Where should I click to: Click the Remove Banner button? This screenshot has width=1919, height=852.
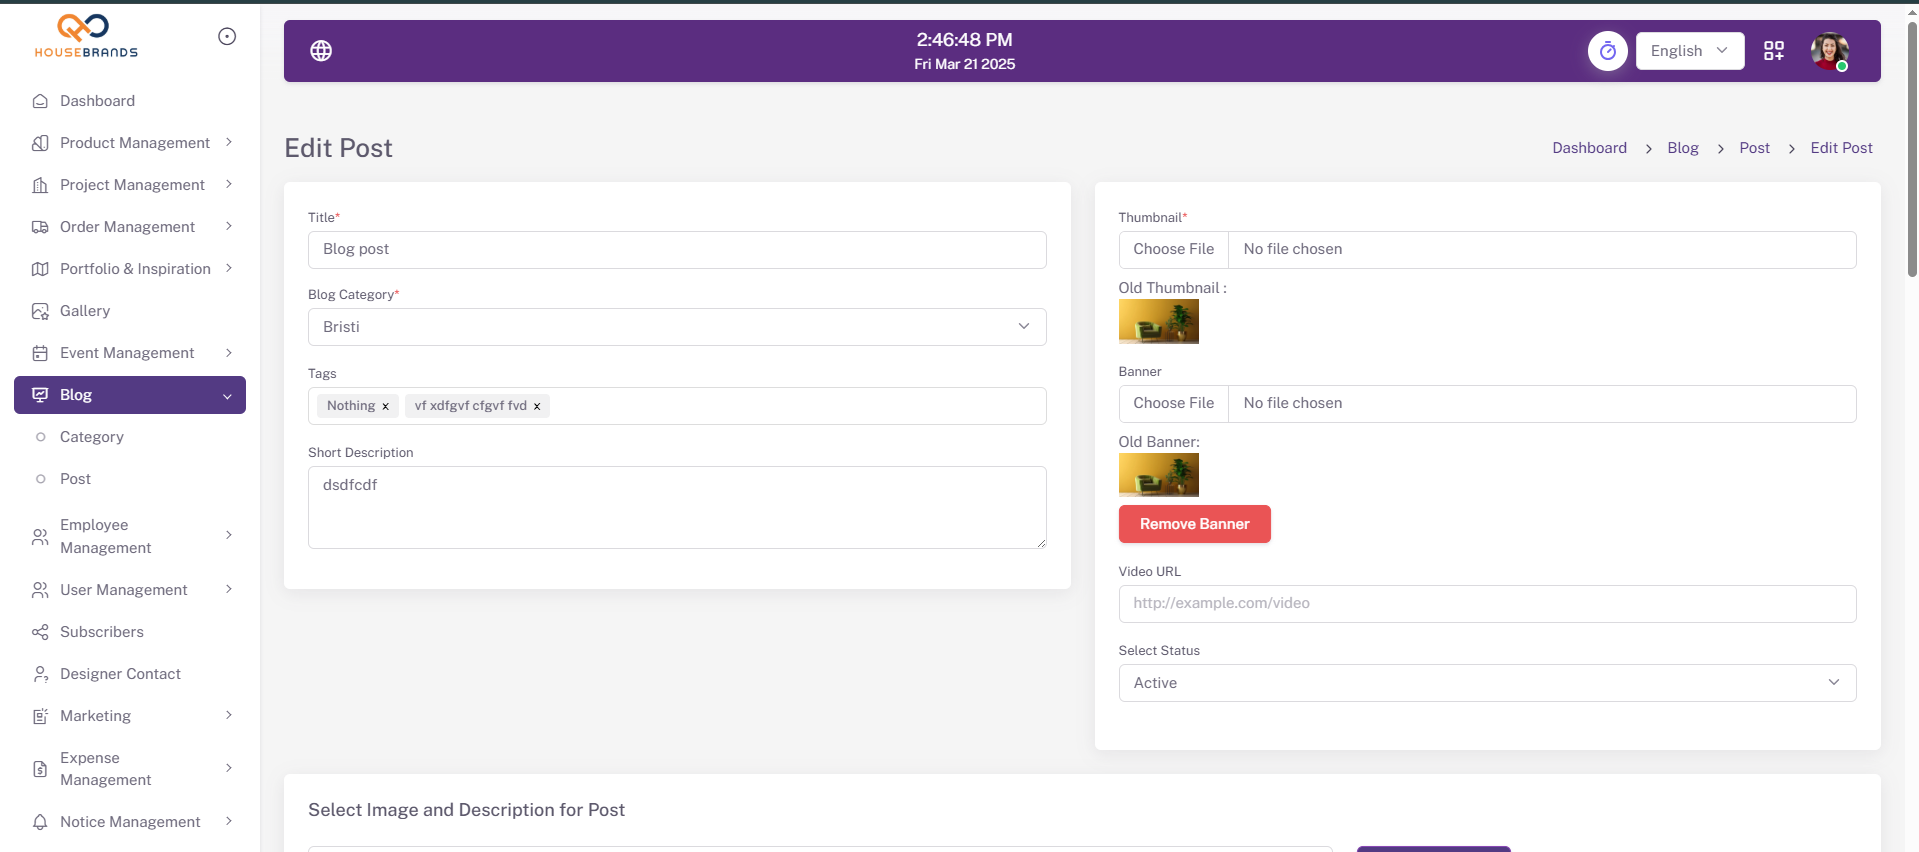click(1194, 524)
